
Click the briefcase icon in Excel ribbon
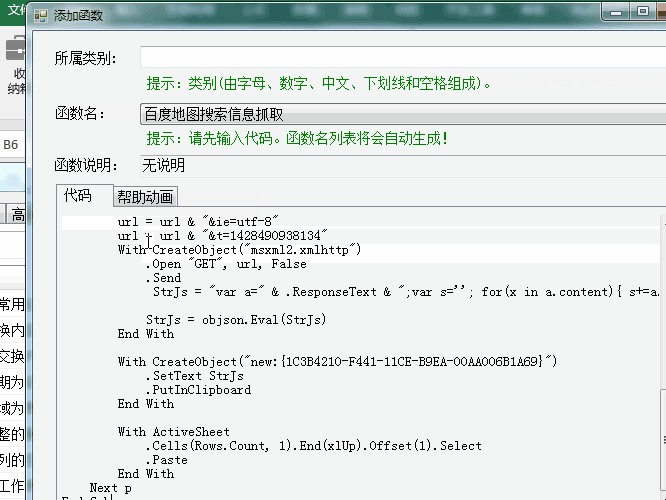click(x=16, y=48)
